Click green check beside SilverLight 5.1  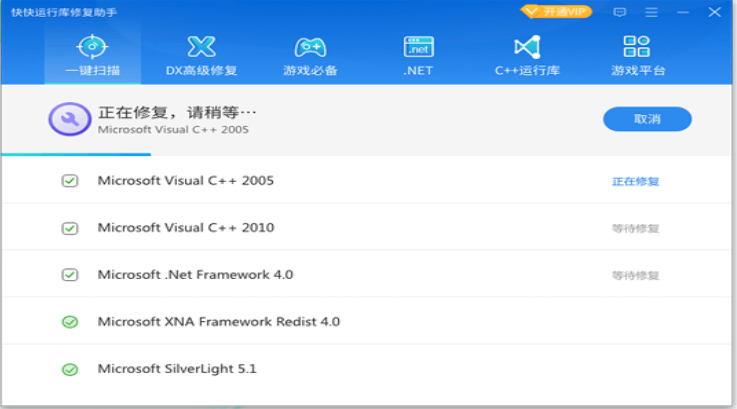pyautogui.click(x=70, y=370)
